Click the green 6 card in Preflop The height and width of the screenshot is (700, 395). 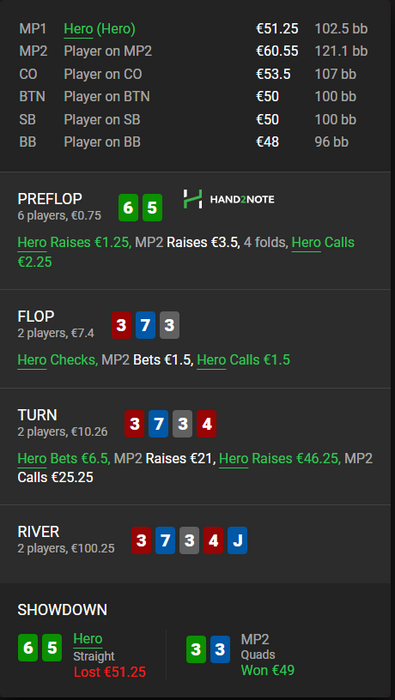click(128, 208)
